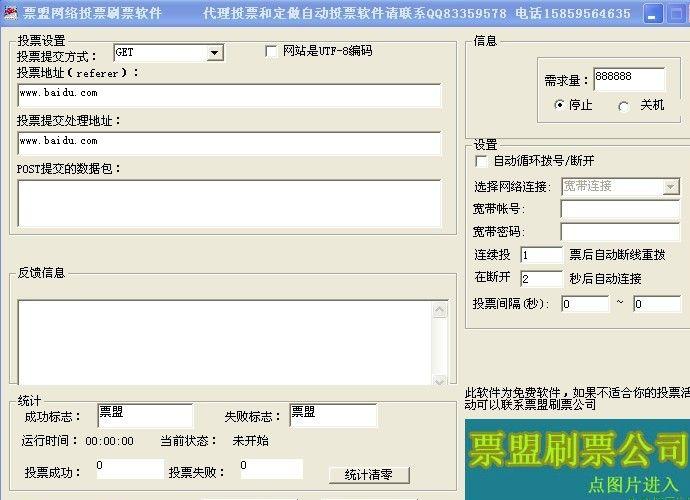
Task: Open the 票盟刷票公司 banner ad
Action: point(577,457)
